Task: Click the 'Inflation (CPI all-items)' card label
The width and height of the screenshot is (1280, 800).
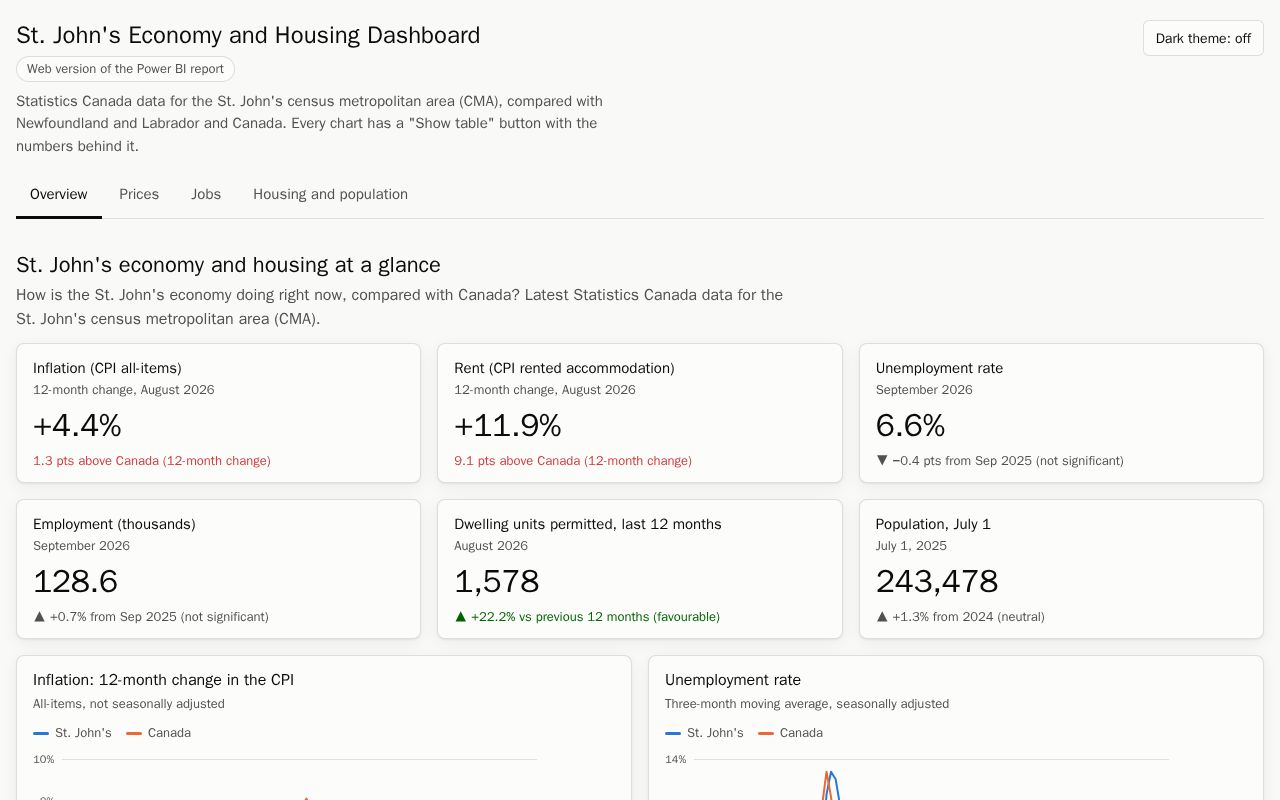Action: [x=107, y=368]
